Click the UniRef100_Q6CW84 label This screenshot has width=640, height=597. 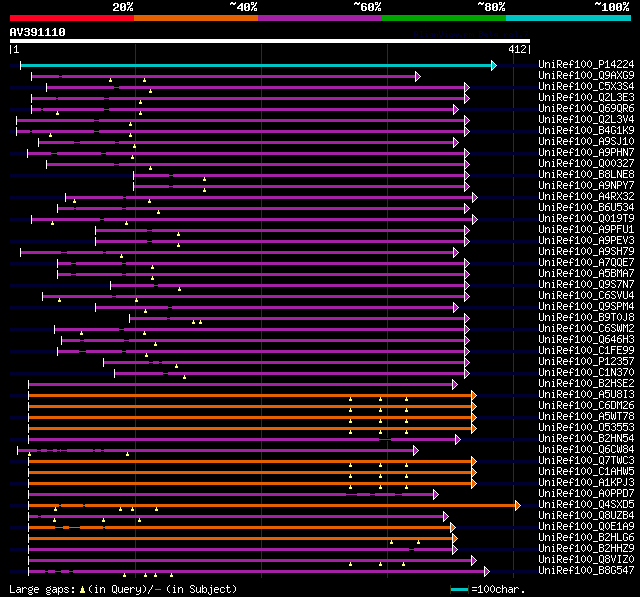[x=586, y=450]
